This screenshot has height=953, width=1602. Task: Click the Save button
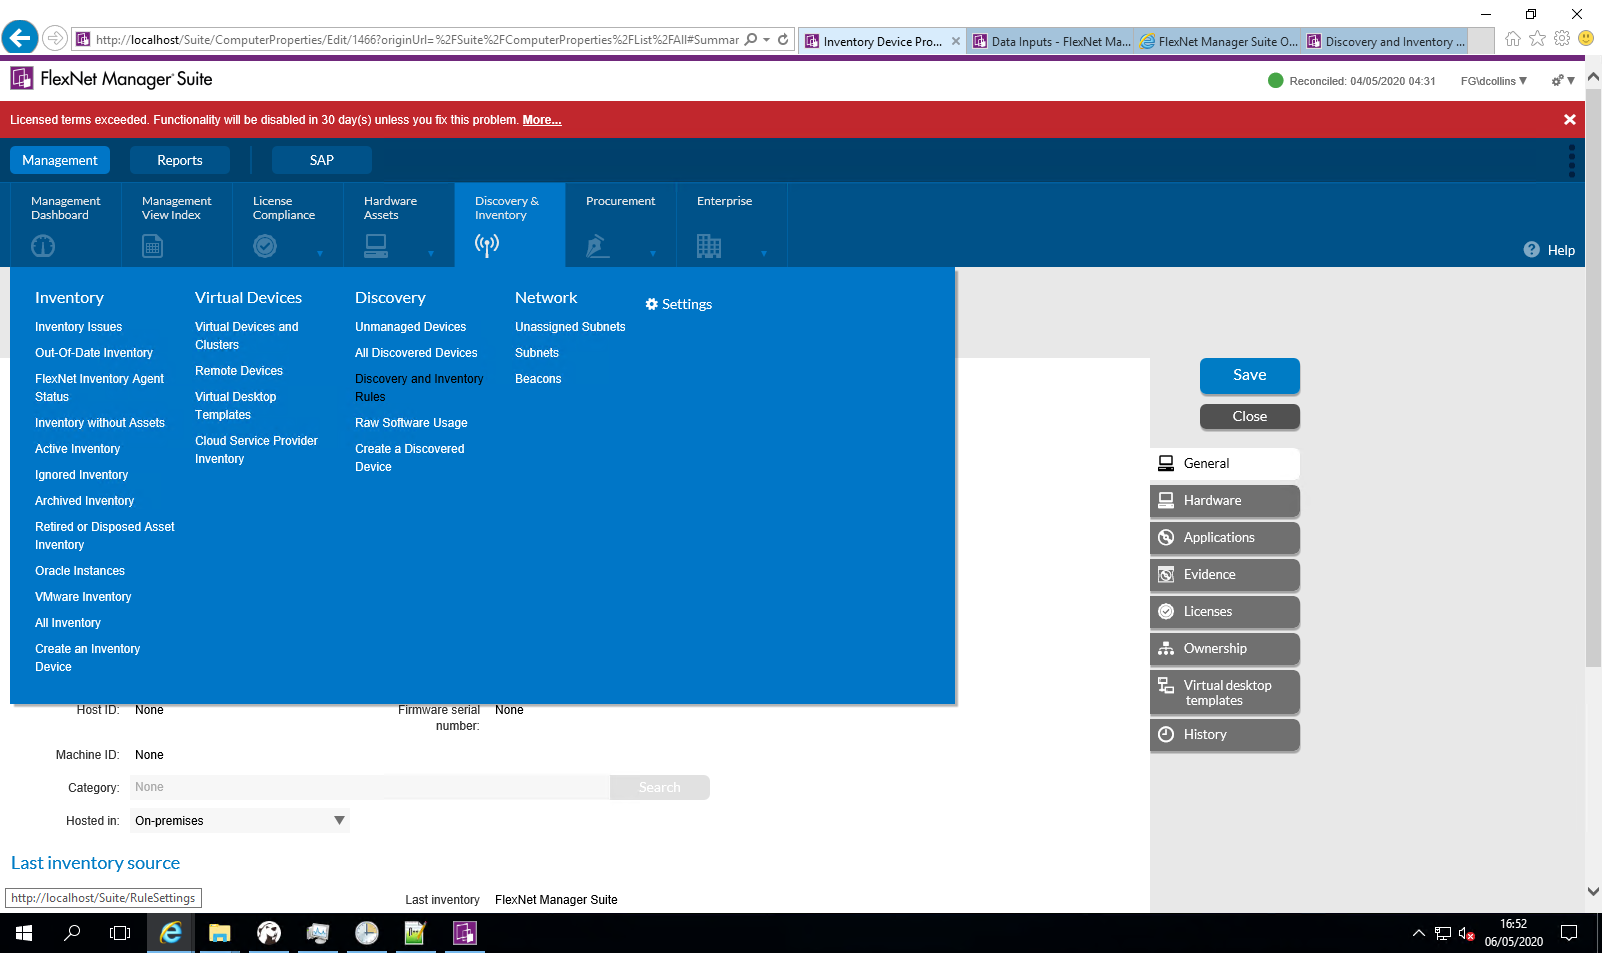point(1250,375)
